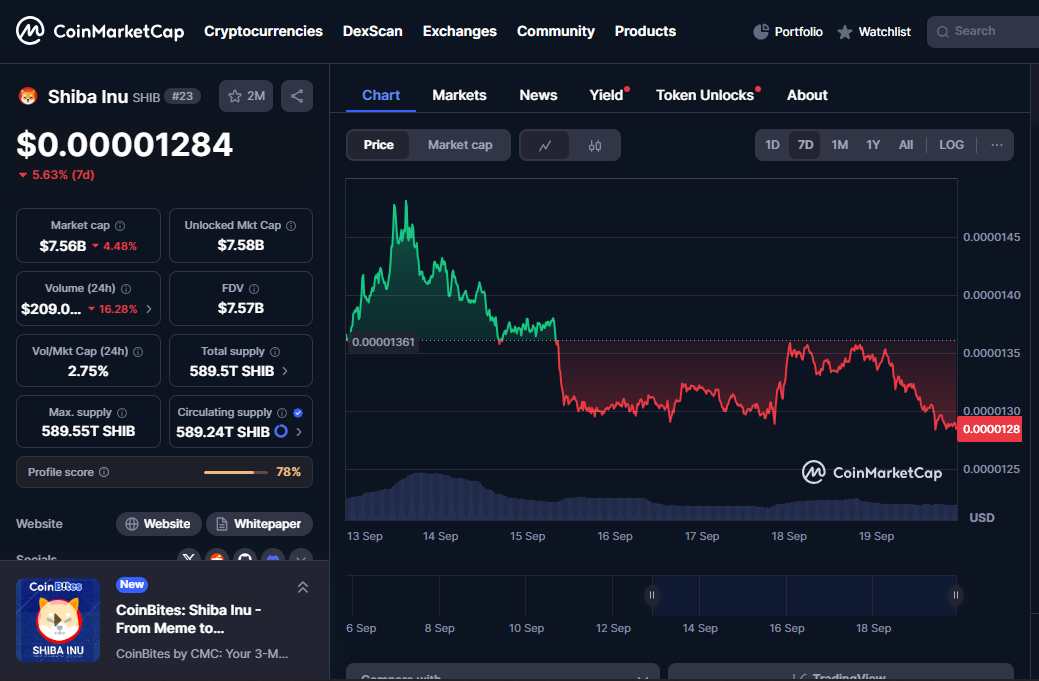
Task: Show Circulating supply info icon
Action: coord(282,413)
